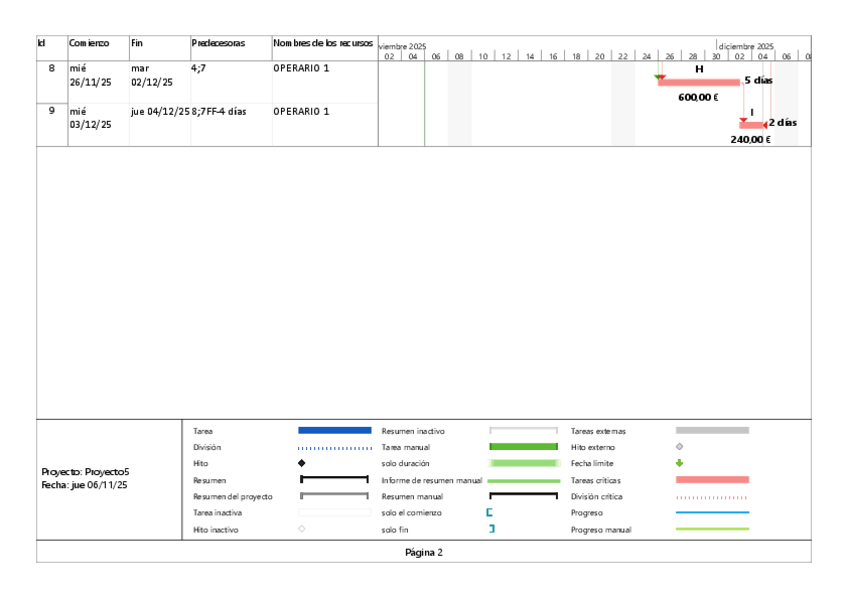Viewport: 848px width, 599px height.
Task: Click the light green solo duración bar
Action: click(x=524, y=463)
